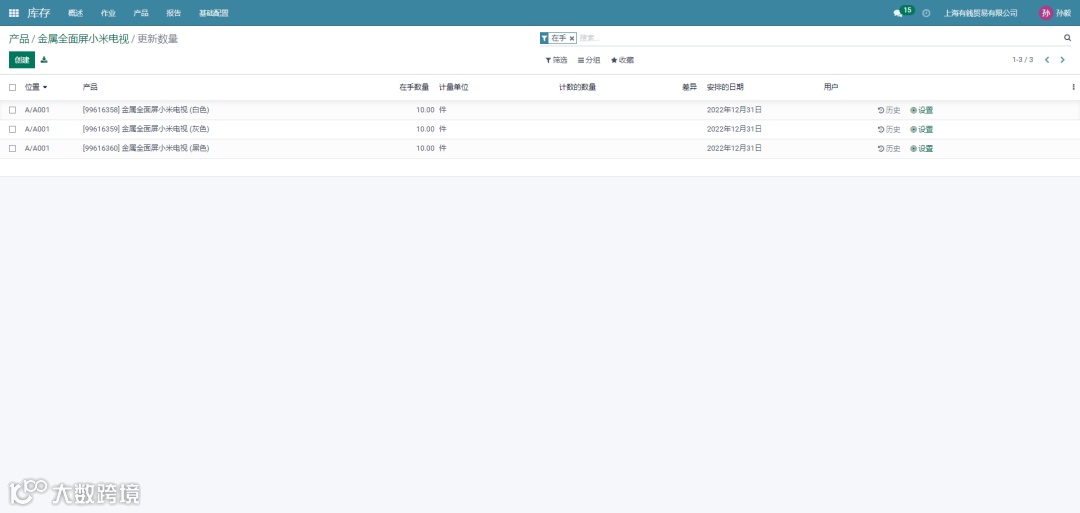Viewport: 1080px width, 513px height.
Task: Toggle the select-all header checkbox
Action: (x=12, y=87)
